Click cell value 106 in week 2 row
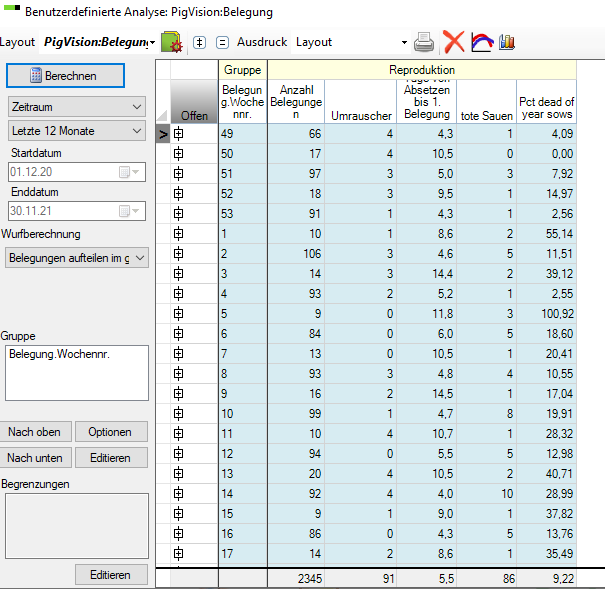This screenshot has width=605, height=589. click(x=296, y=254)
